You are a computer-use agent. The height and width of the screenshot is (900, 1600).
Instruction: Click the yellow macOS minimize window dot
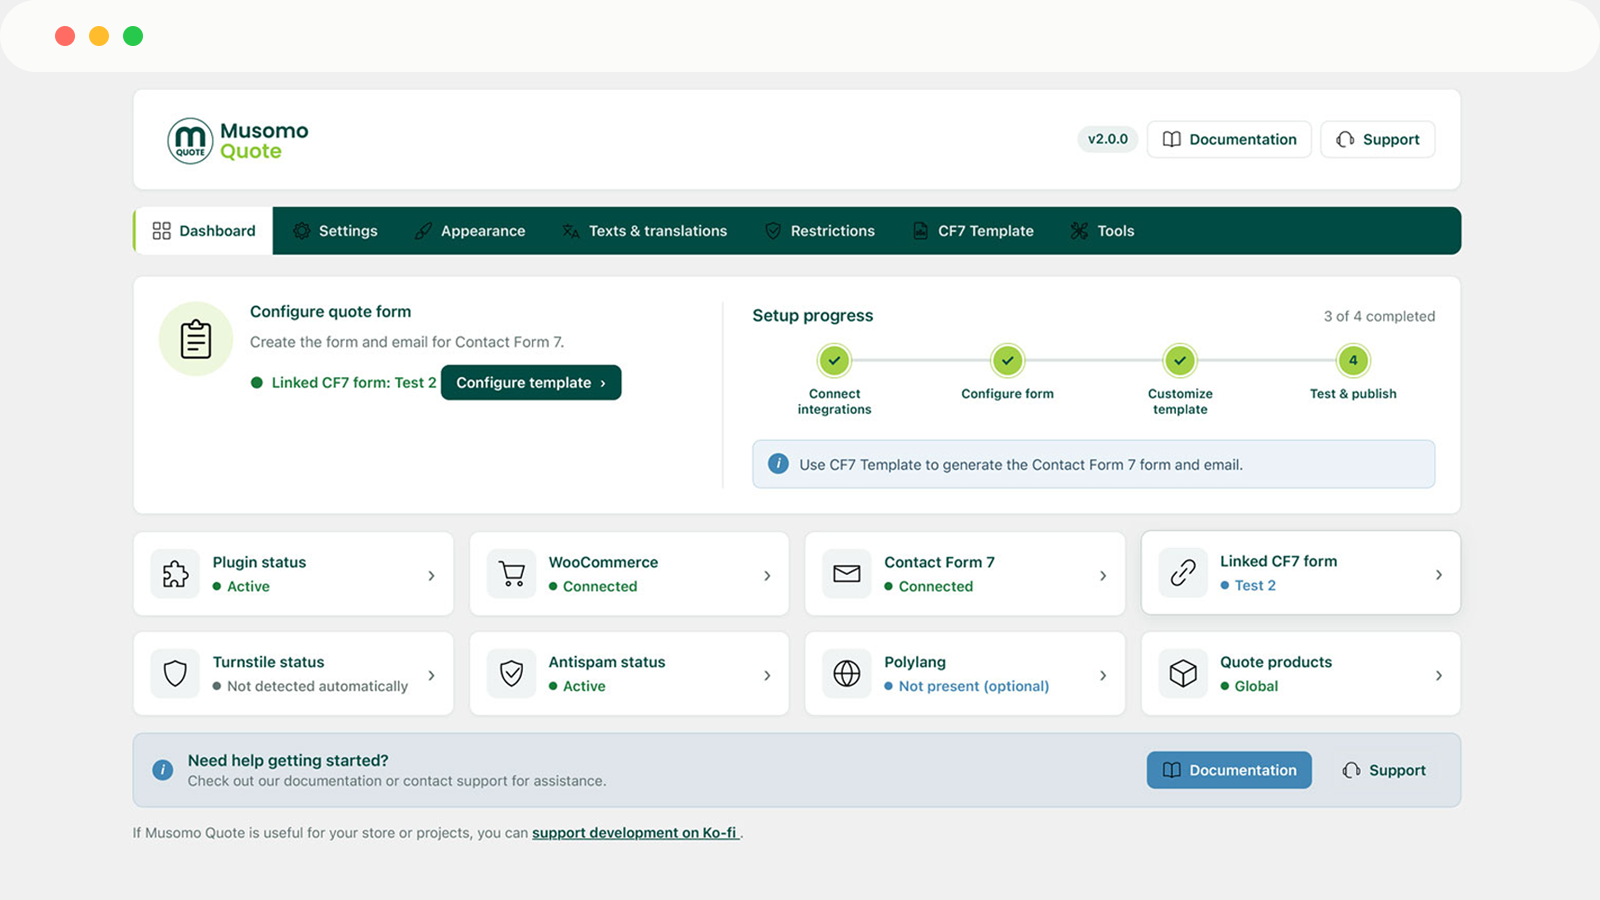point(99,36)
